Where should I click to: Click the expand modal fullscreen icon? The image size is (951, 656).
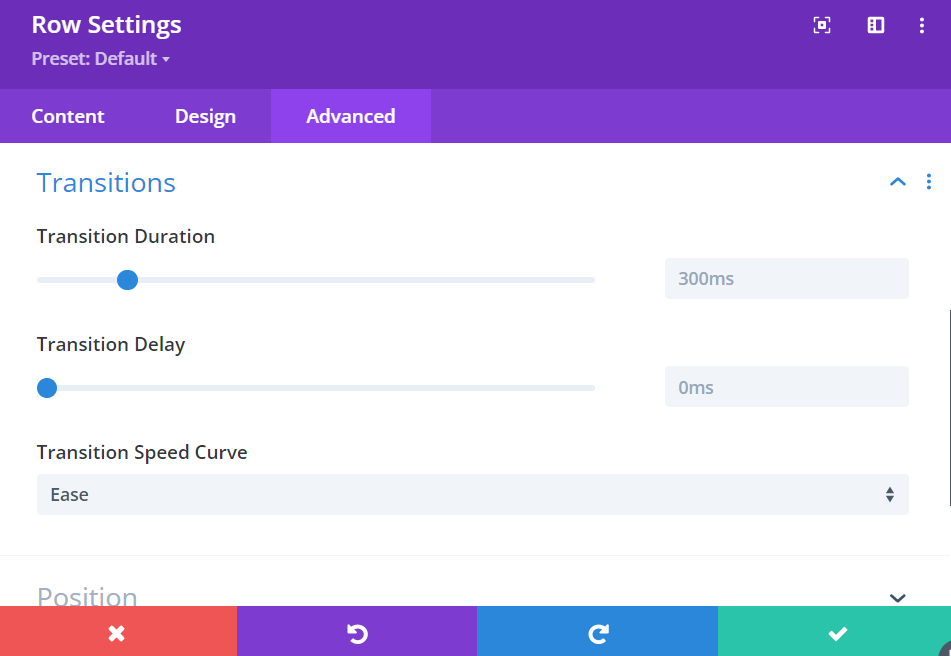coord(822,25)
